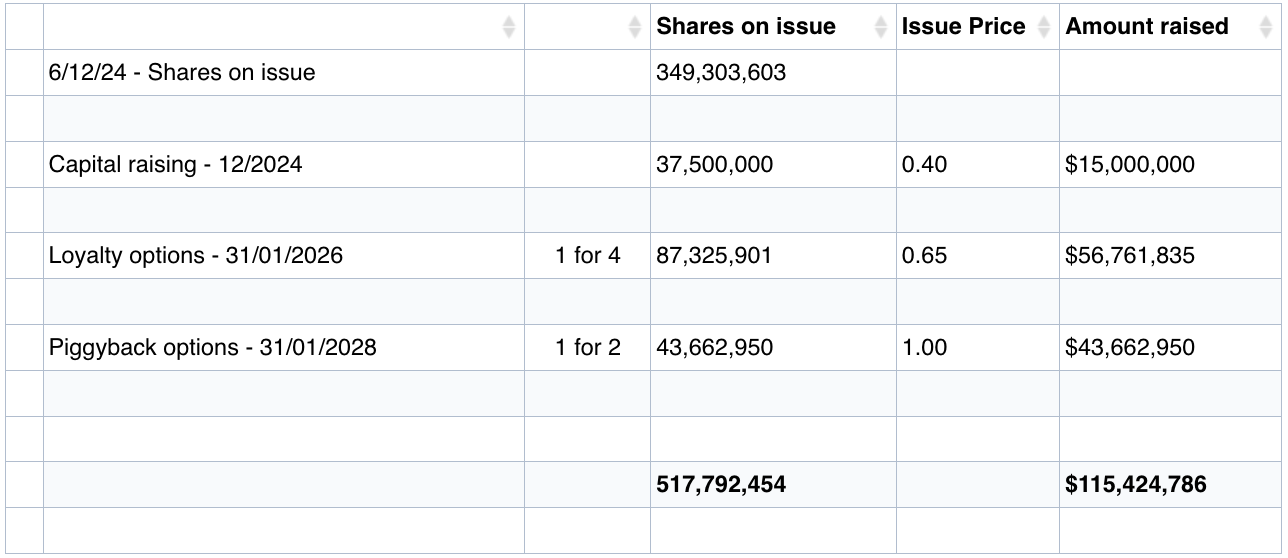1288x558 pixels.
Task: Click the sort arrows beside Amount raised
Action: point(1266,27)
